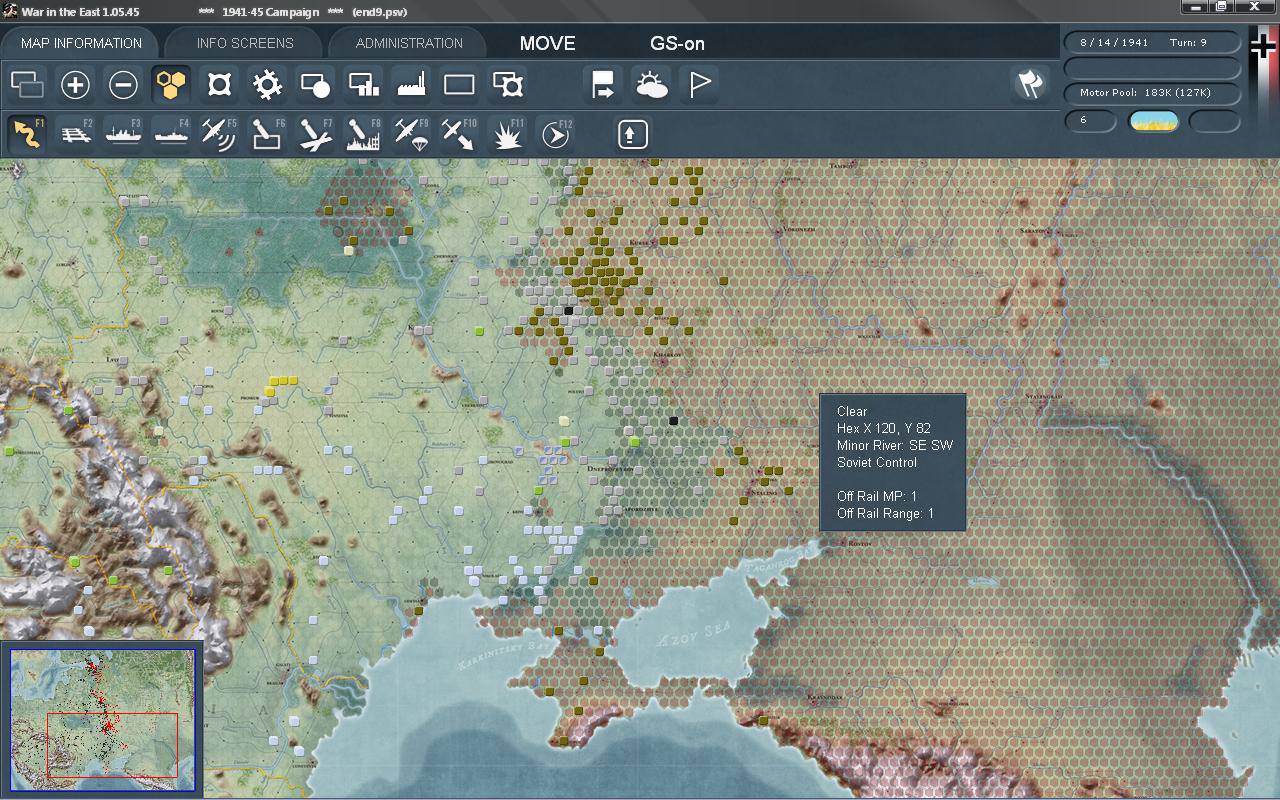The height and width of the screenshot is (800, 1280).
Task: Toggle unit counters with the stacked rectangles icon
Action: point(27,85)
